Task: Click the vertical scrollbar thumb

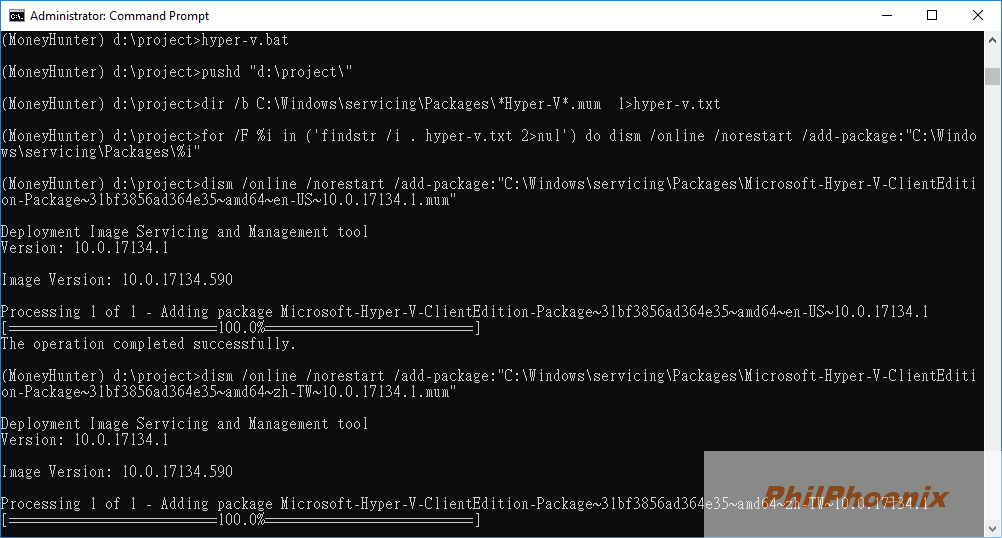Action: pyautogui.click(x=992, y=76)
